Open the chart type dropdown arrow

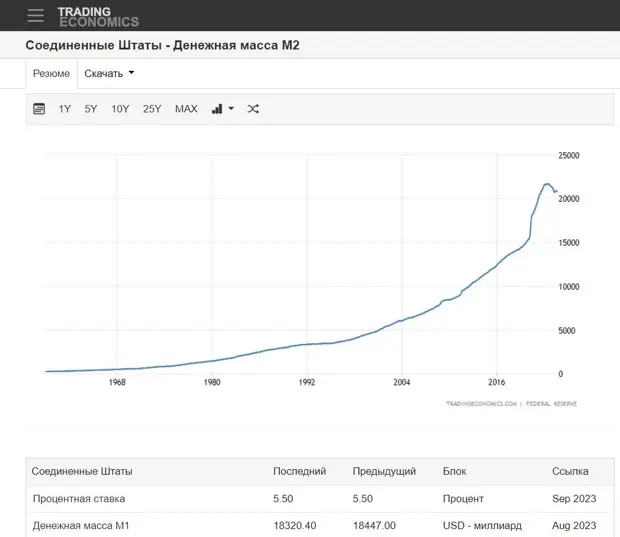click(231, 109)
